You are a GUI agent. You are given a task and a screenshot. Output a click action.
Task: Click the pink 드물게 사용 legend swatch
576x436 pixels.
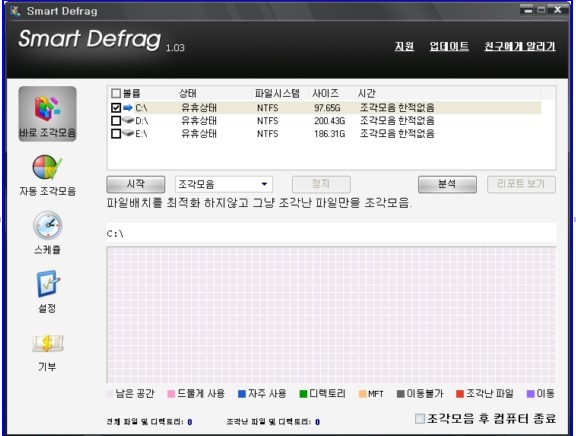(x=171, y=394)
